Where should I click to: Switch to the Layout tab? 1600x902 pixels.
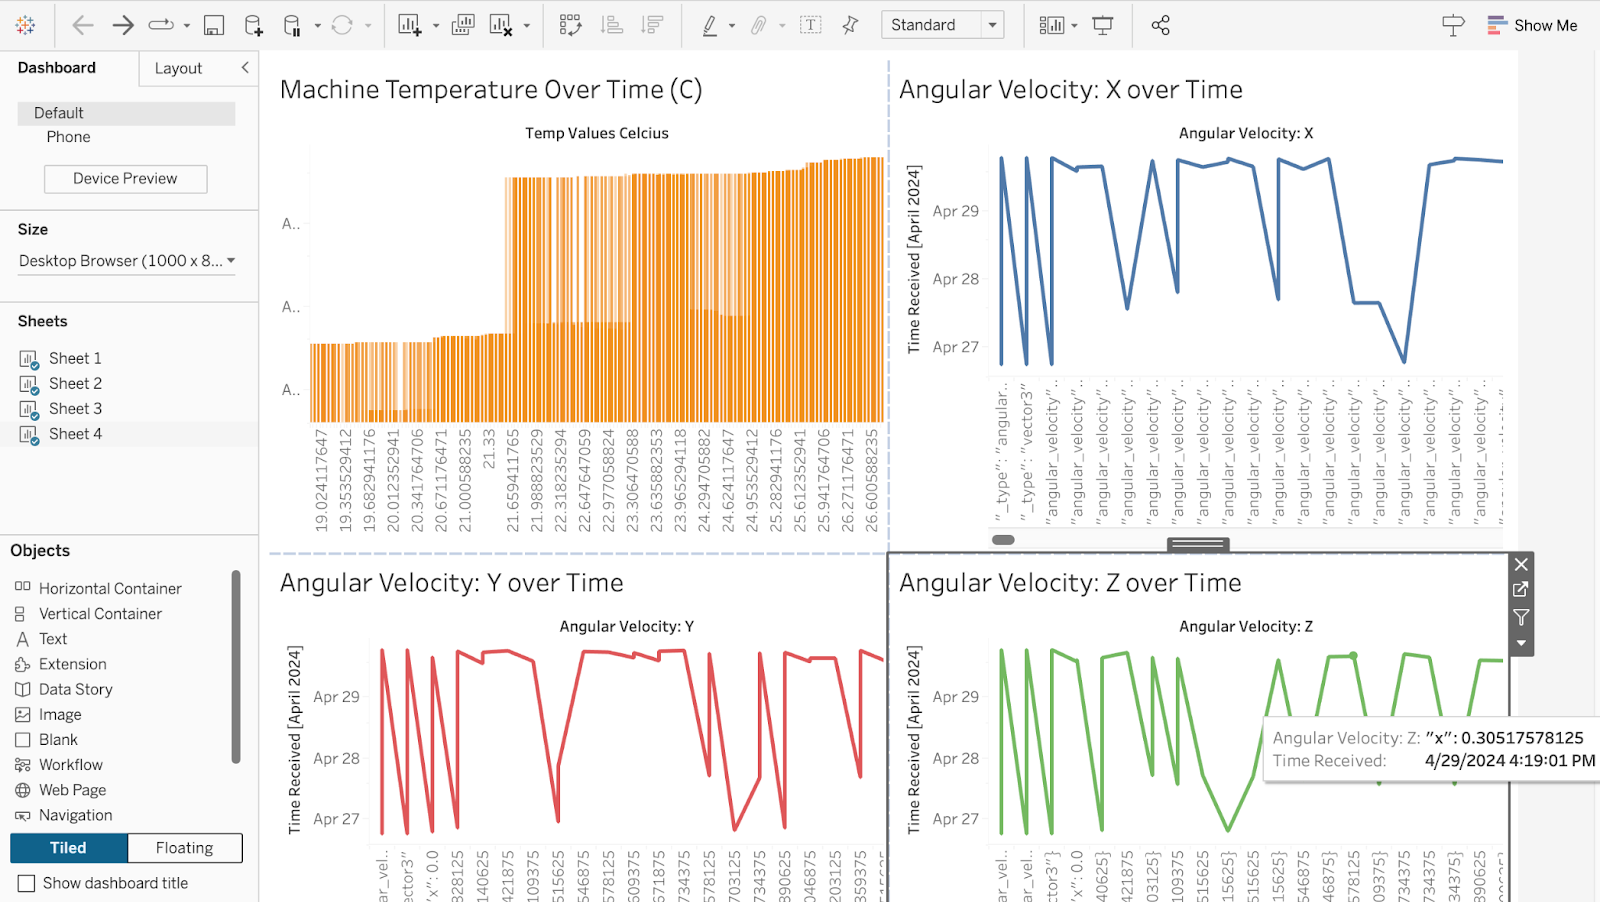(x=178, y=68)
